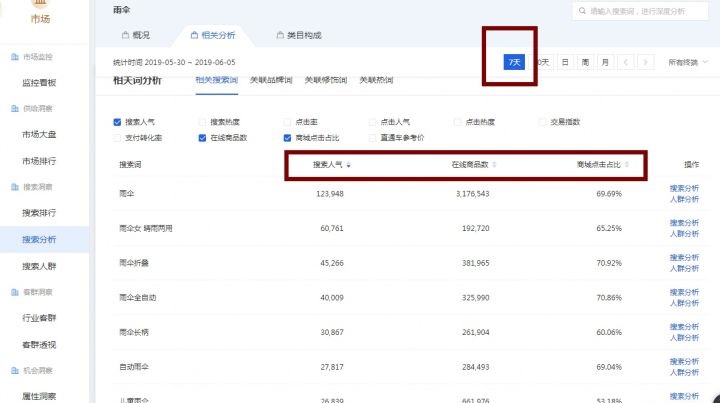Viewport: 724px width, 403px height.
Task: Sort by 搜索人气 column arrow
Action: (x=349, y=165)
